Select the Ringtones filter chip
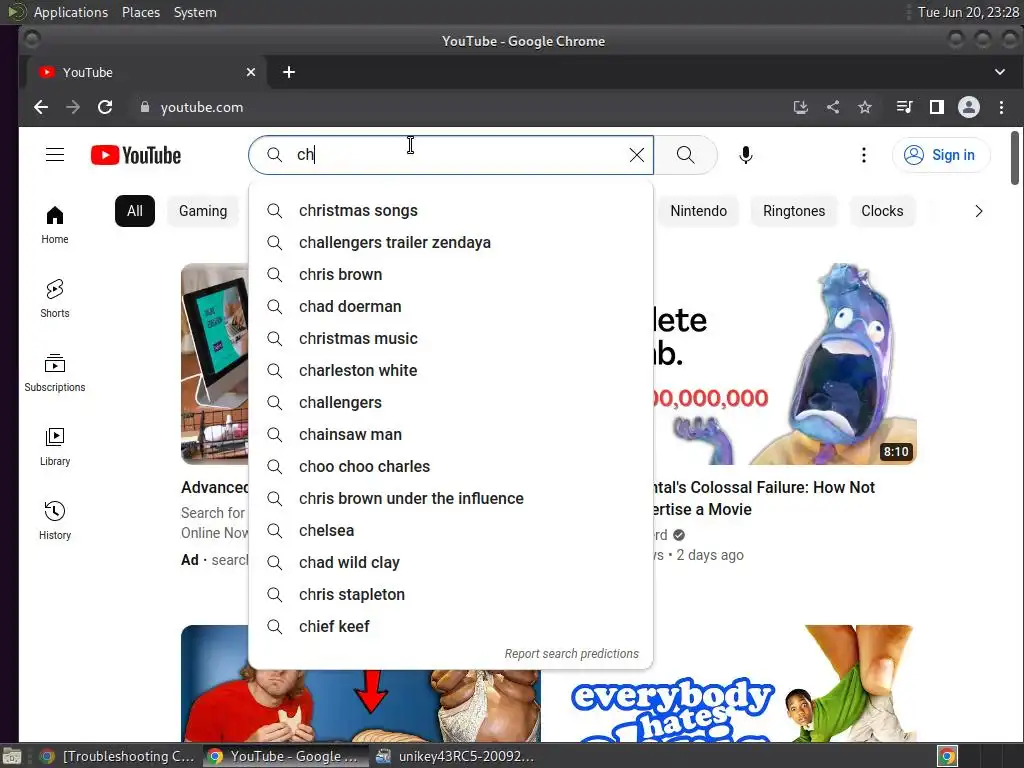This screenshot has width=1024, height=768. point(794,211)
